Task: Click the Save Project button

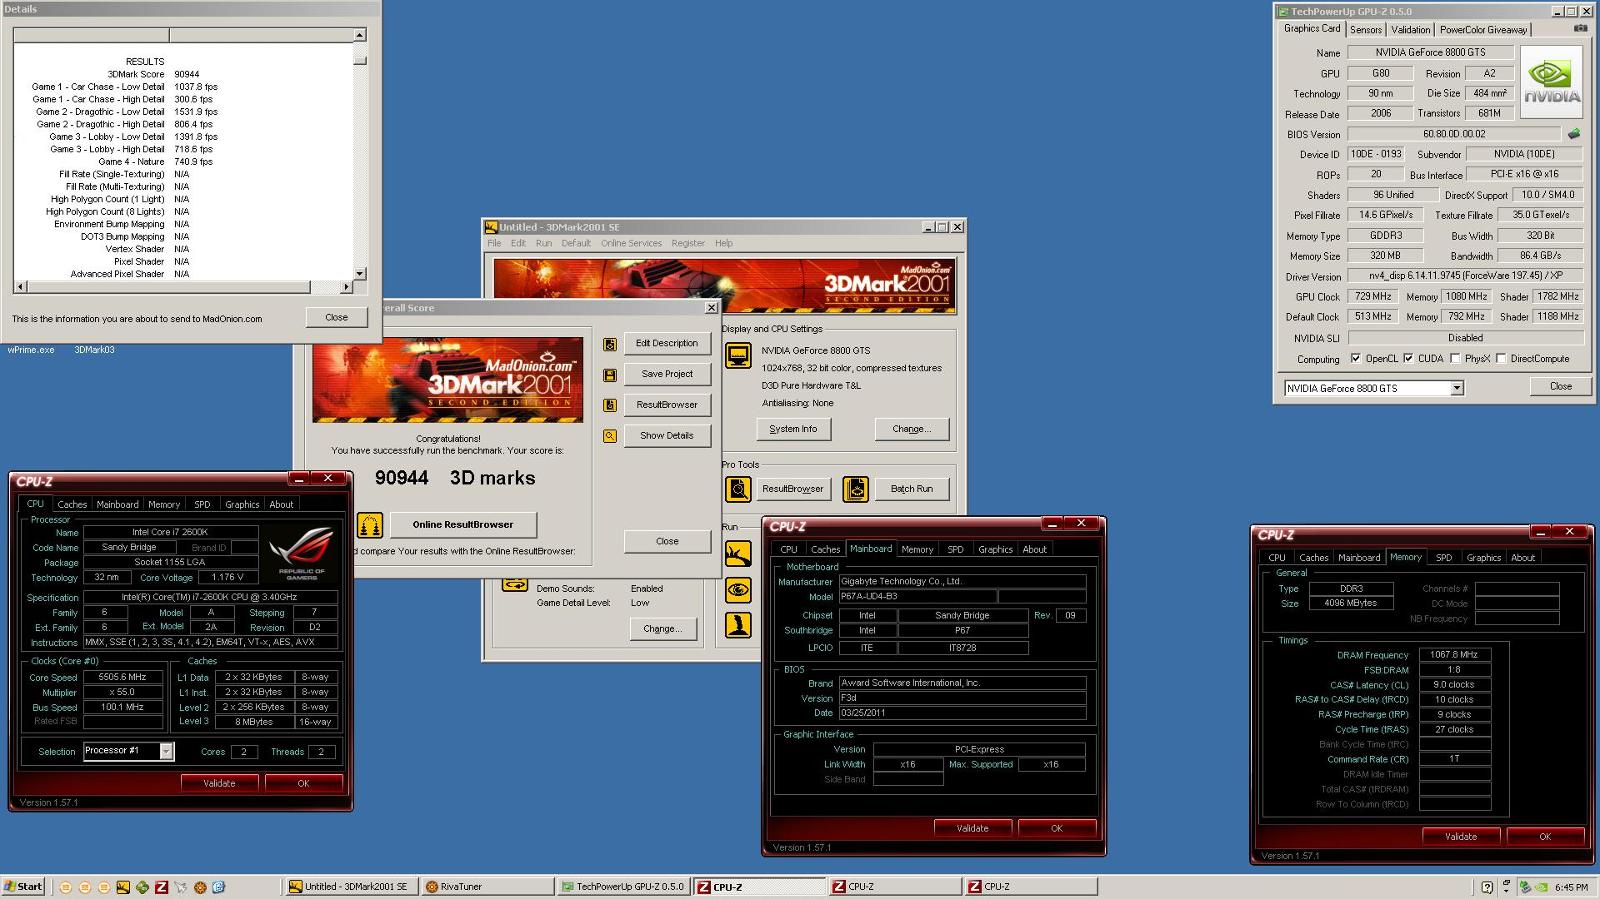Action: [x=667, y=374]
